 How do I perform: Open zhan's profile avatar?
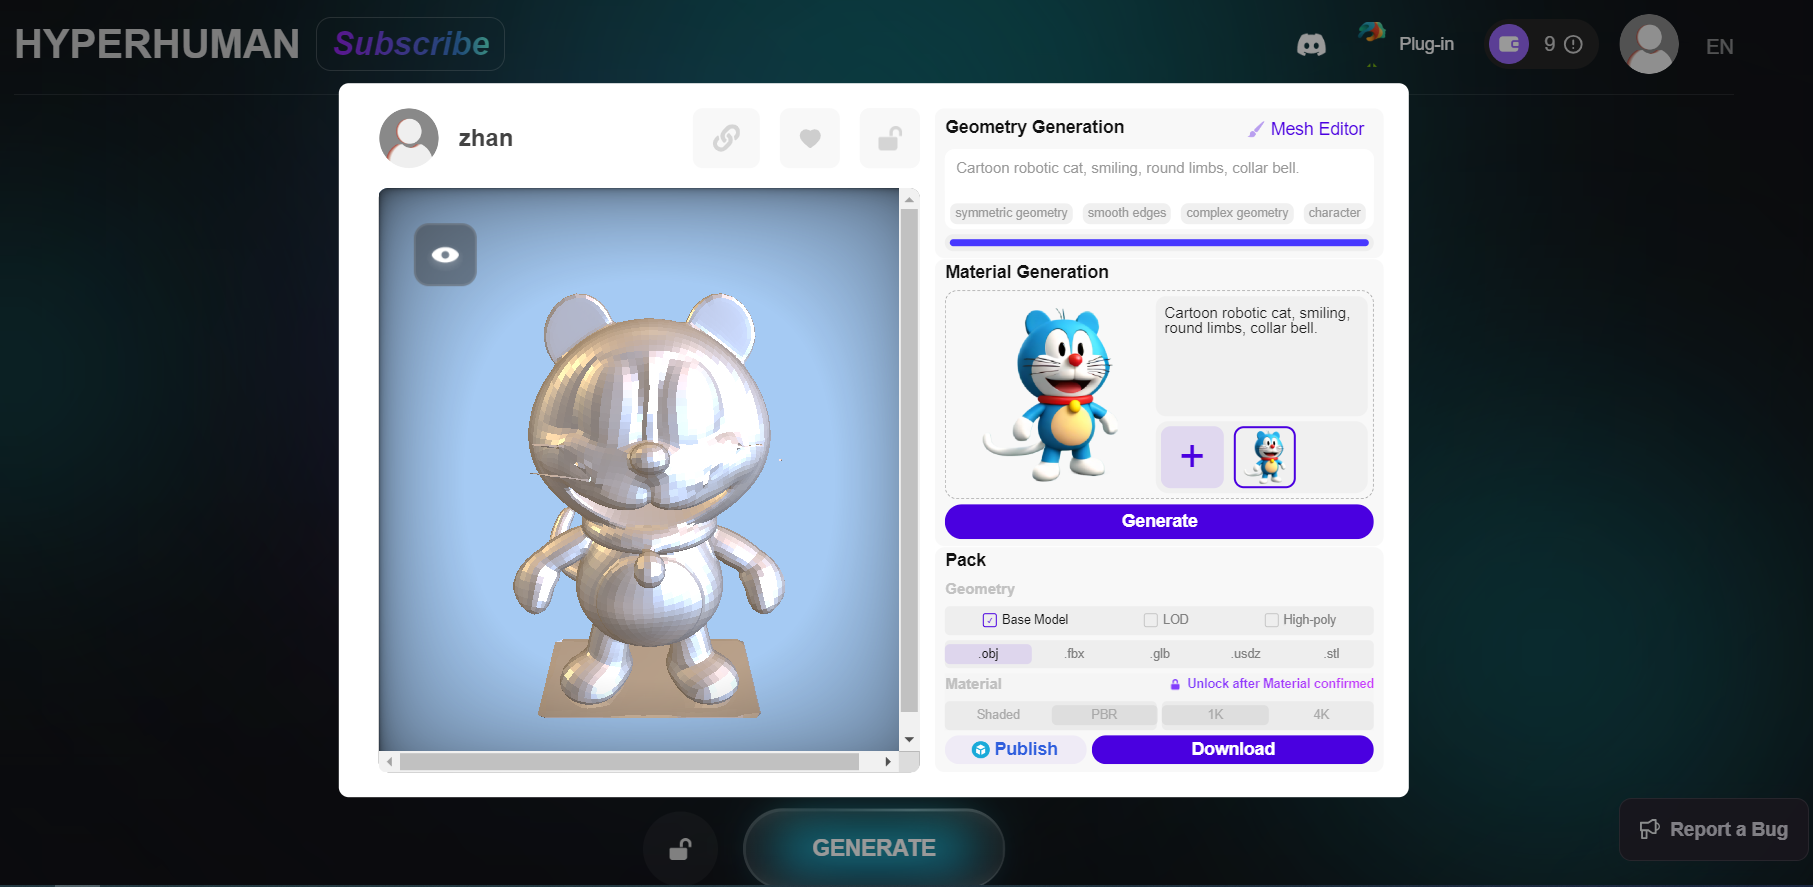pos(409,138)
